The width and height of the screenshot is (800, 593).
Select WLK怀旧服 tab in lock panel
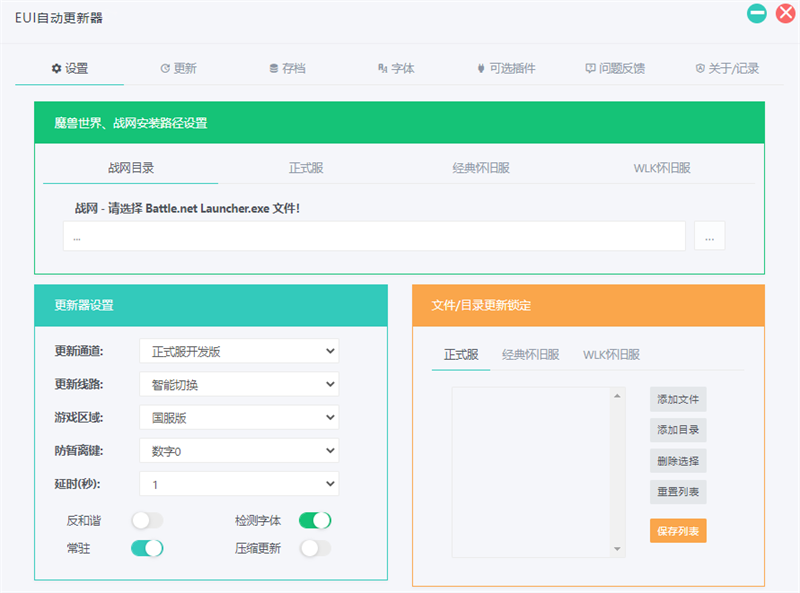pos(611,355)
